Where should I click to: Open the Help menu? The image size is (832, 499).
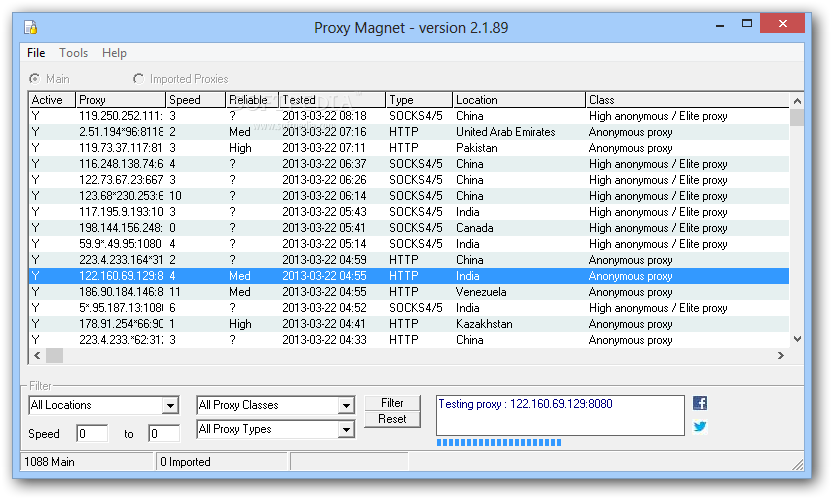pyautogui.click(x=114, y=53)
